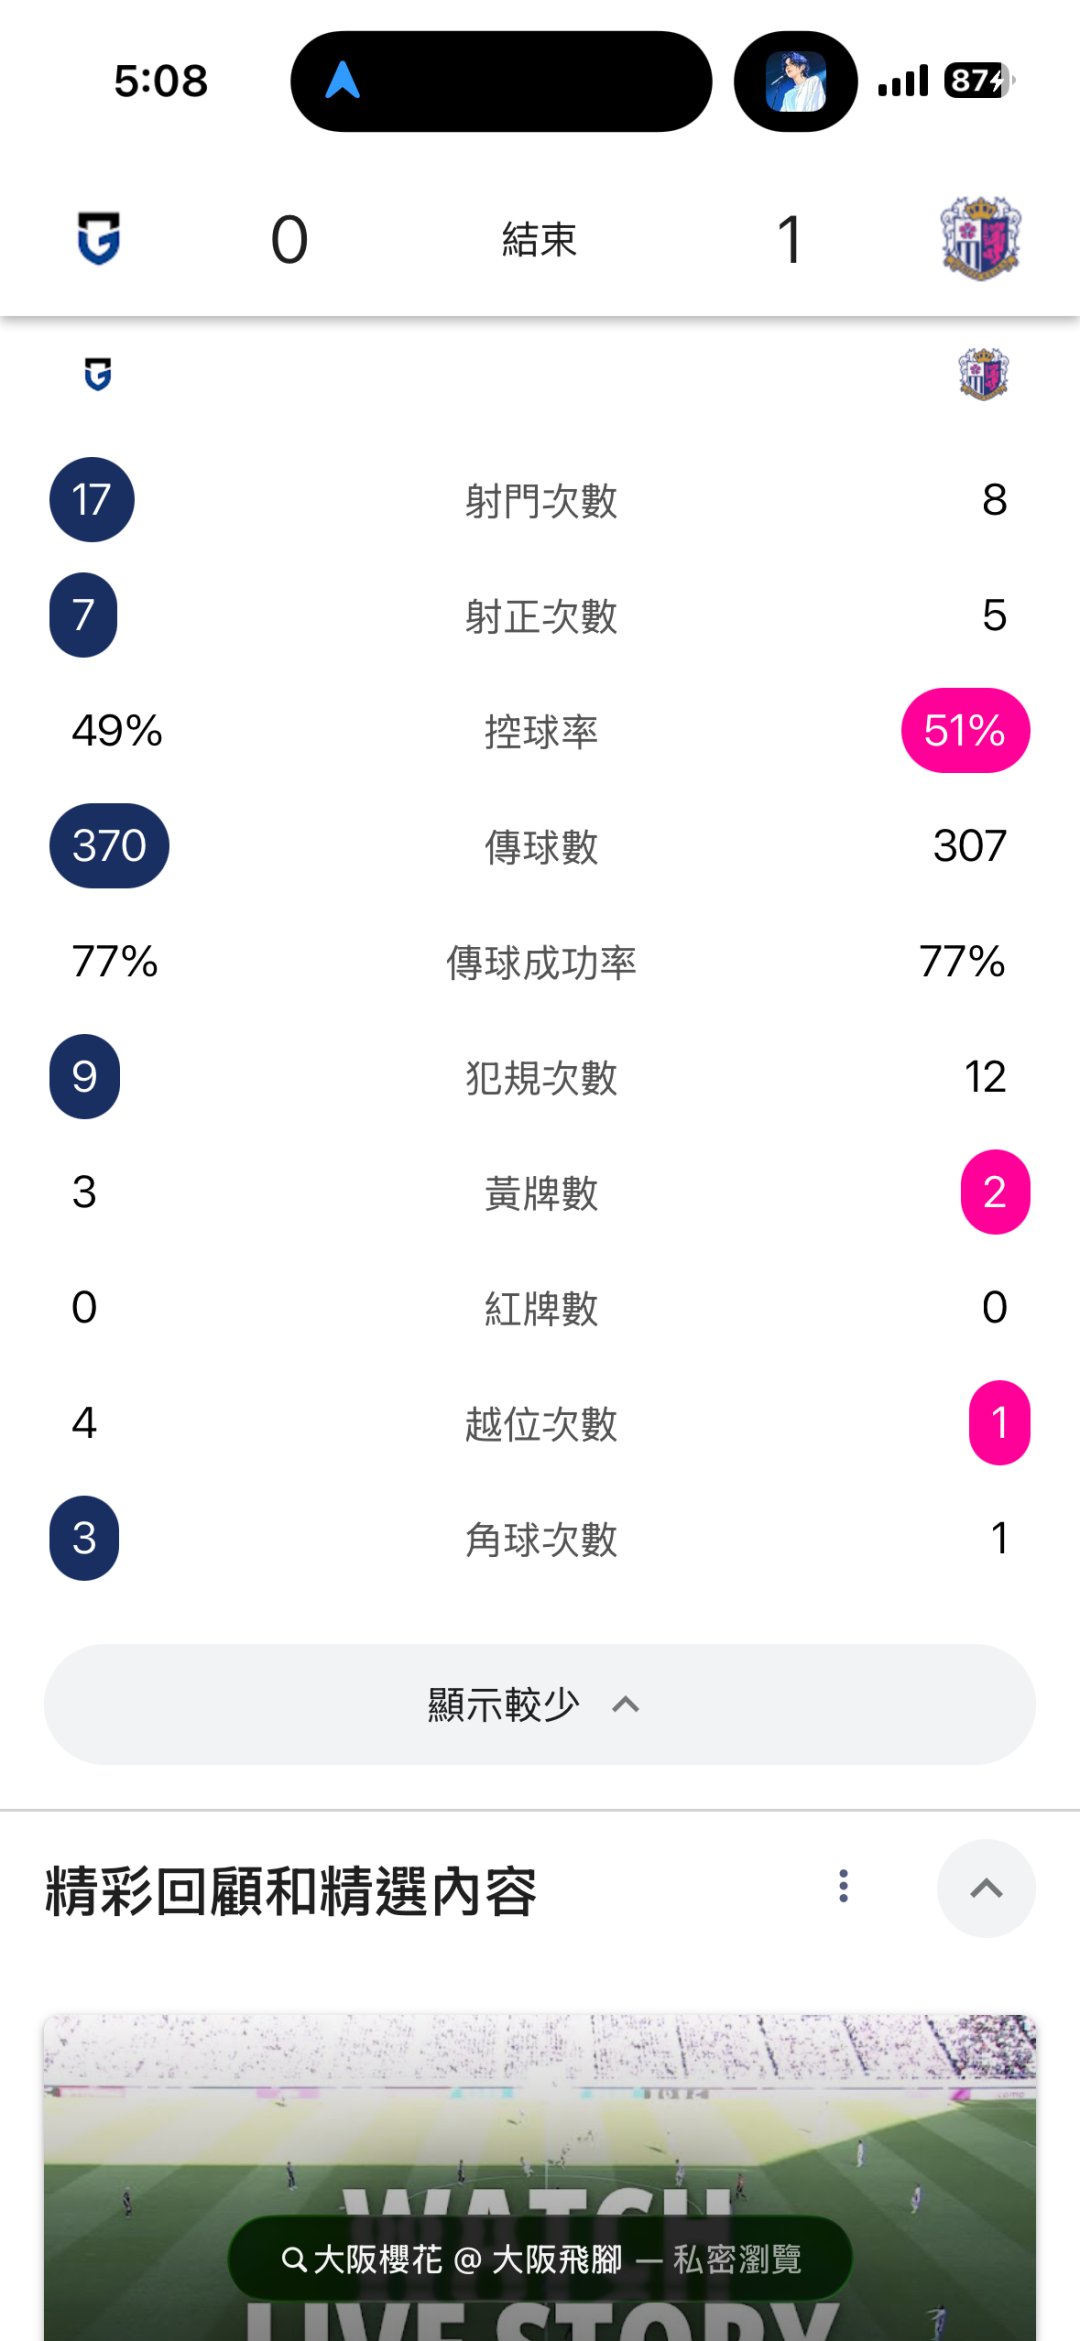Tap the 大阪櫻花 @ 大阪飛腳 search bar
This screenshot has height=2341, width=1080.
coord(540,2258)
